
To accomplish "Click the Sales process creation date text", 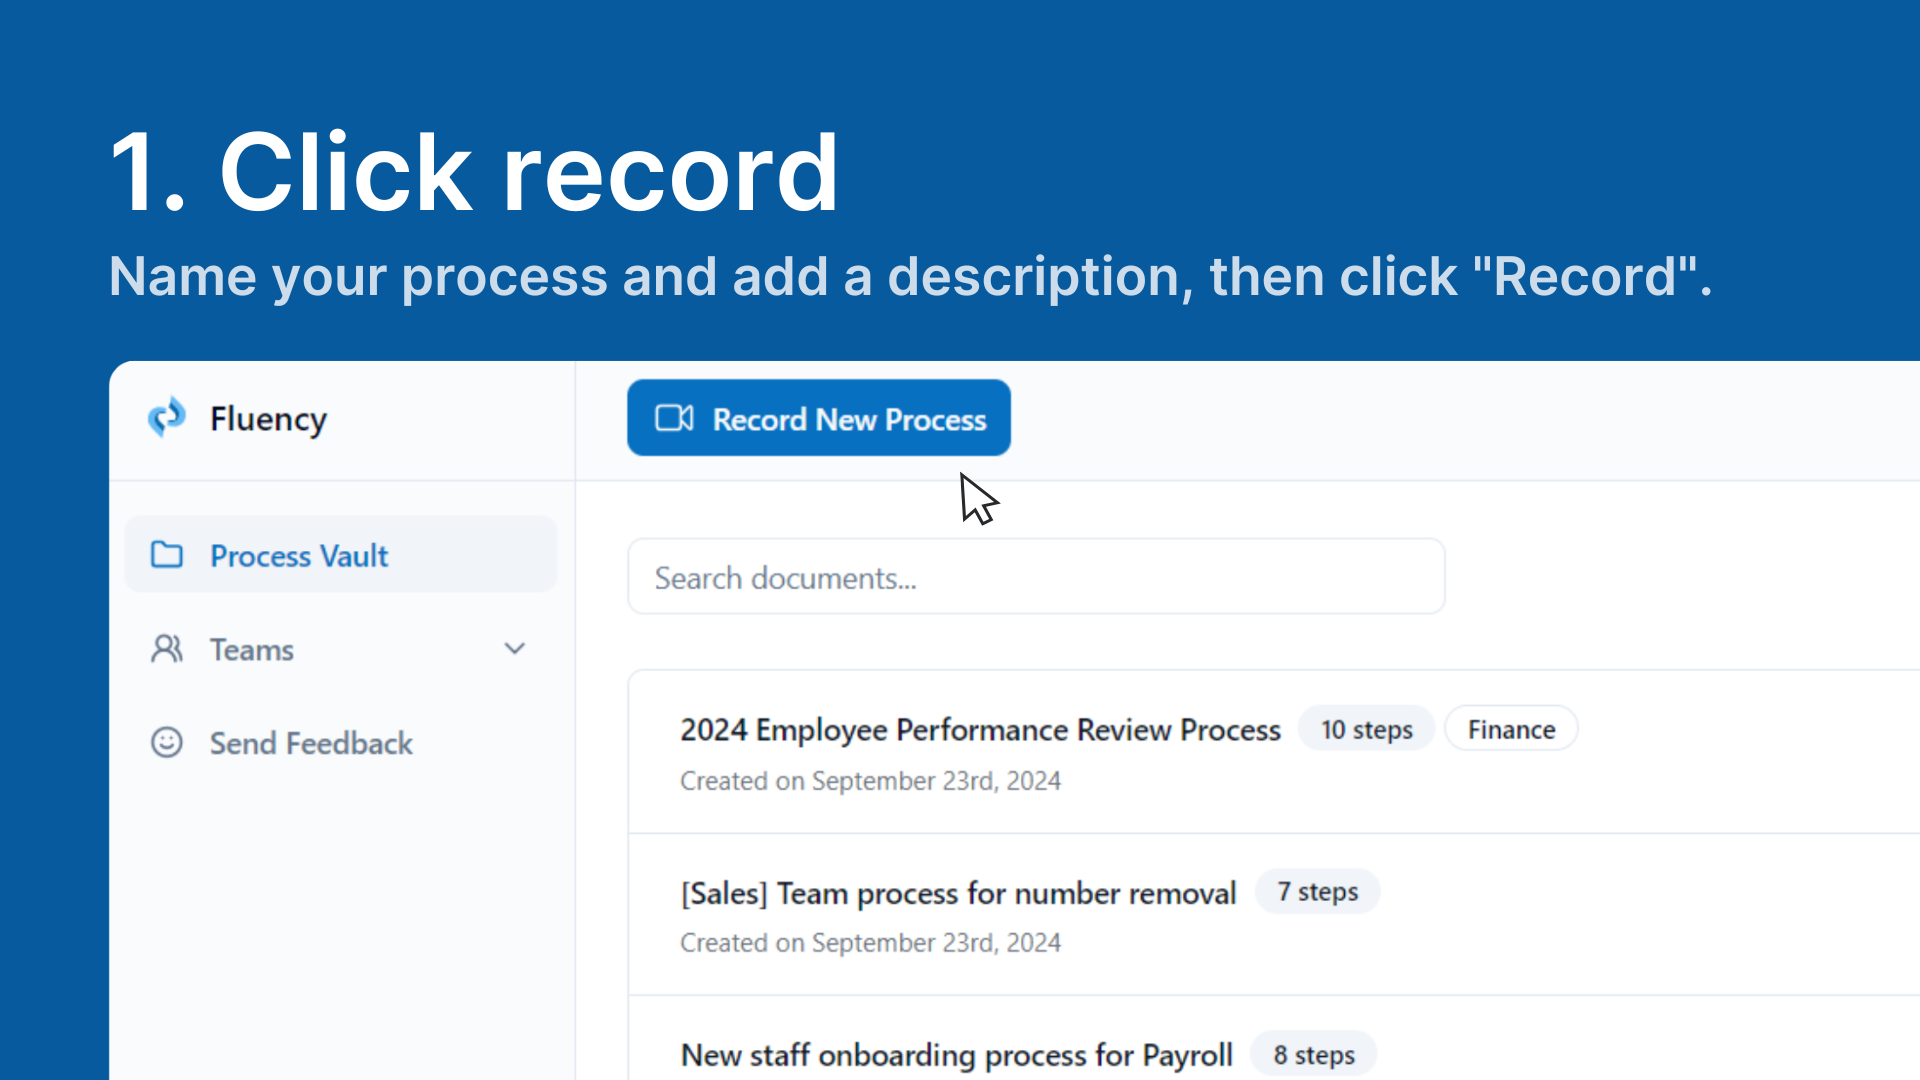I will point(870,943).
